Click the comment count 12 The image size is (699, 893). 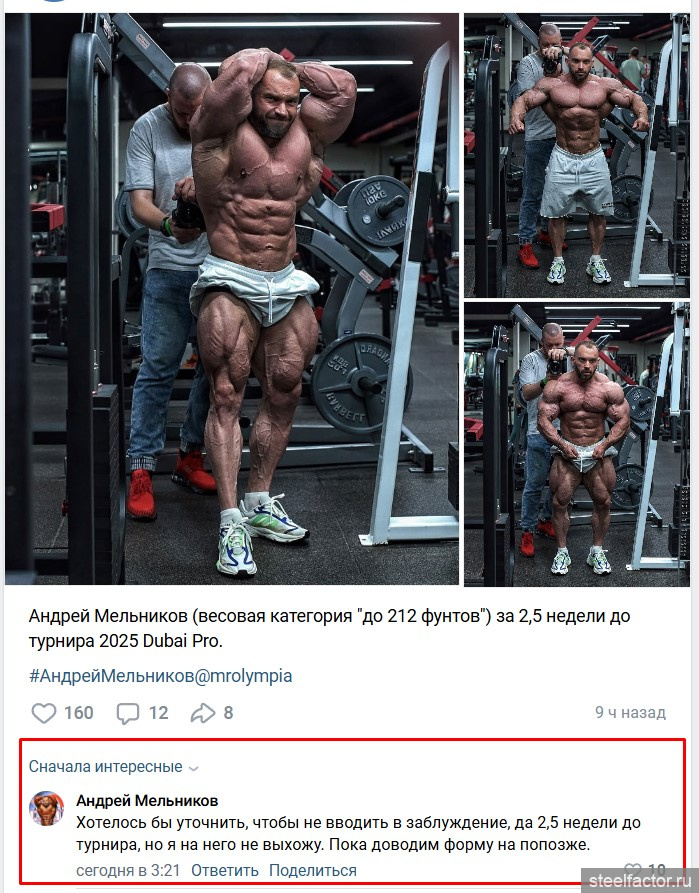(x=158, y=713)
